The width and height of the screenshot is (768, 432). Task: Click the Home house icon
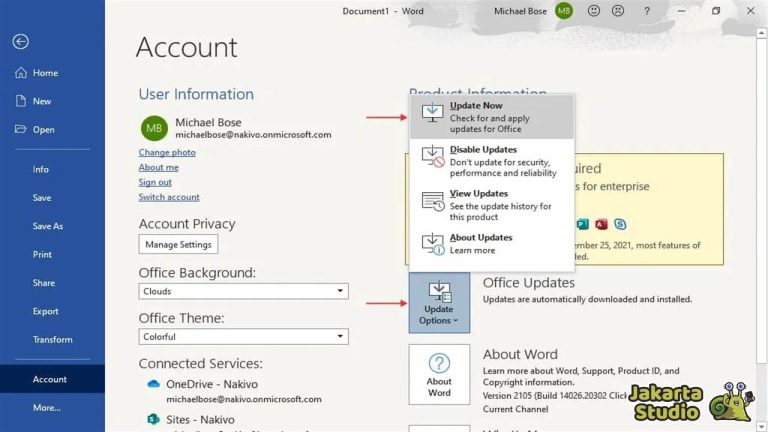[21, 72]
